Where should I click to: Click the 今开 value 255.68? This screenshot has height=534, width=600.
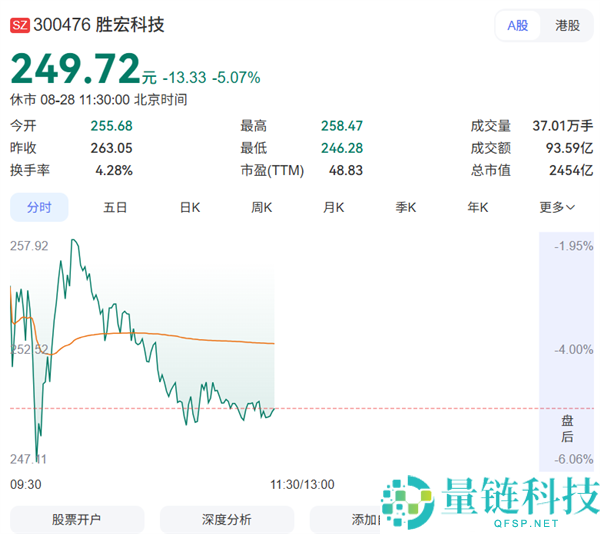pos(111,126)
